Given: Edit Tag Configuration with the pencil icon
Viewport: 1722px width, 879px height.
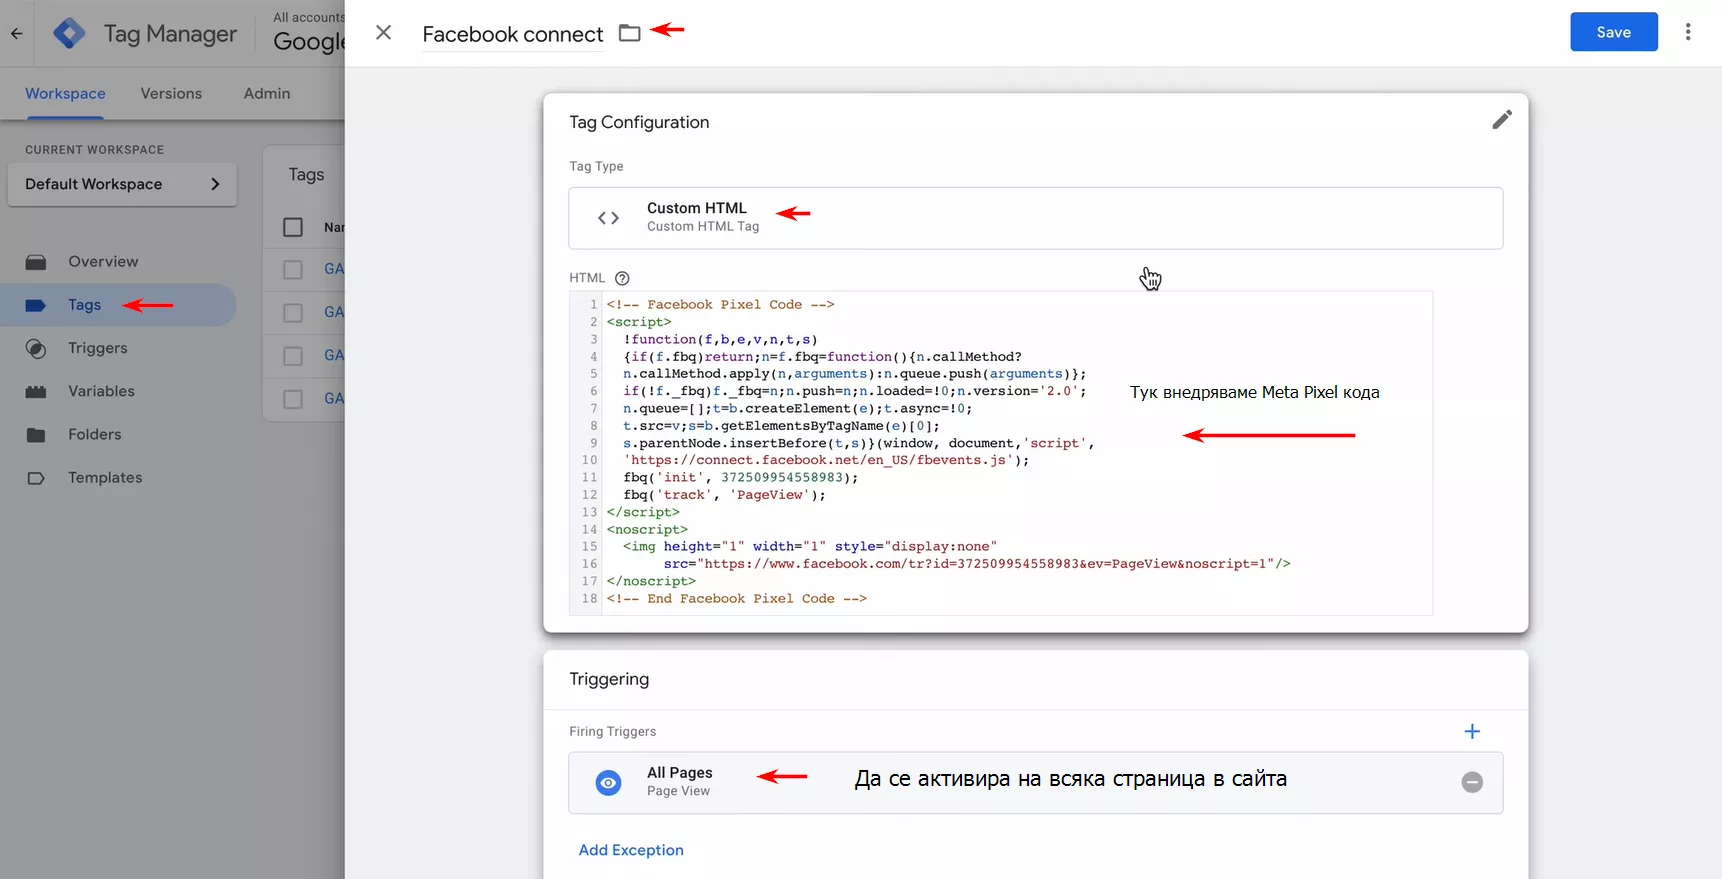Looking at the screenshot, I should [1502, 120].
